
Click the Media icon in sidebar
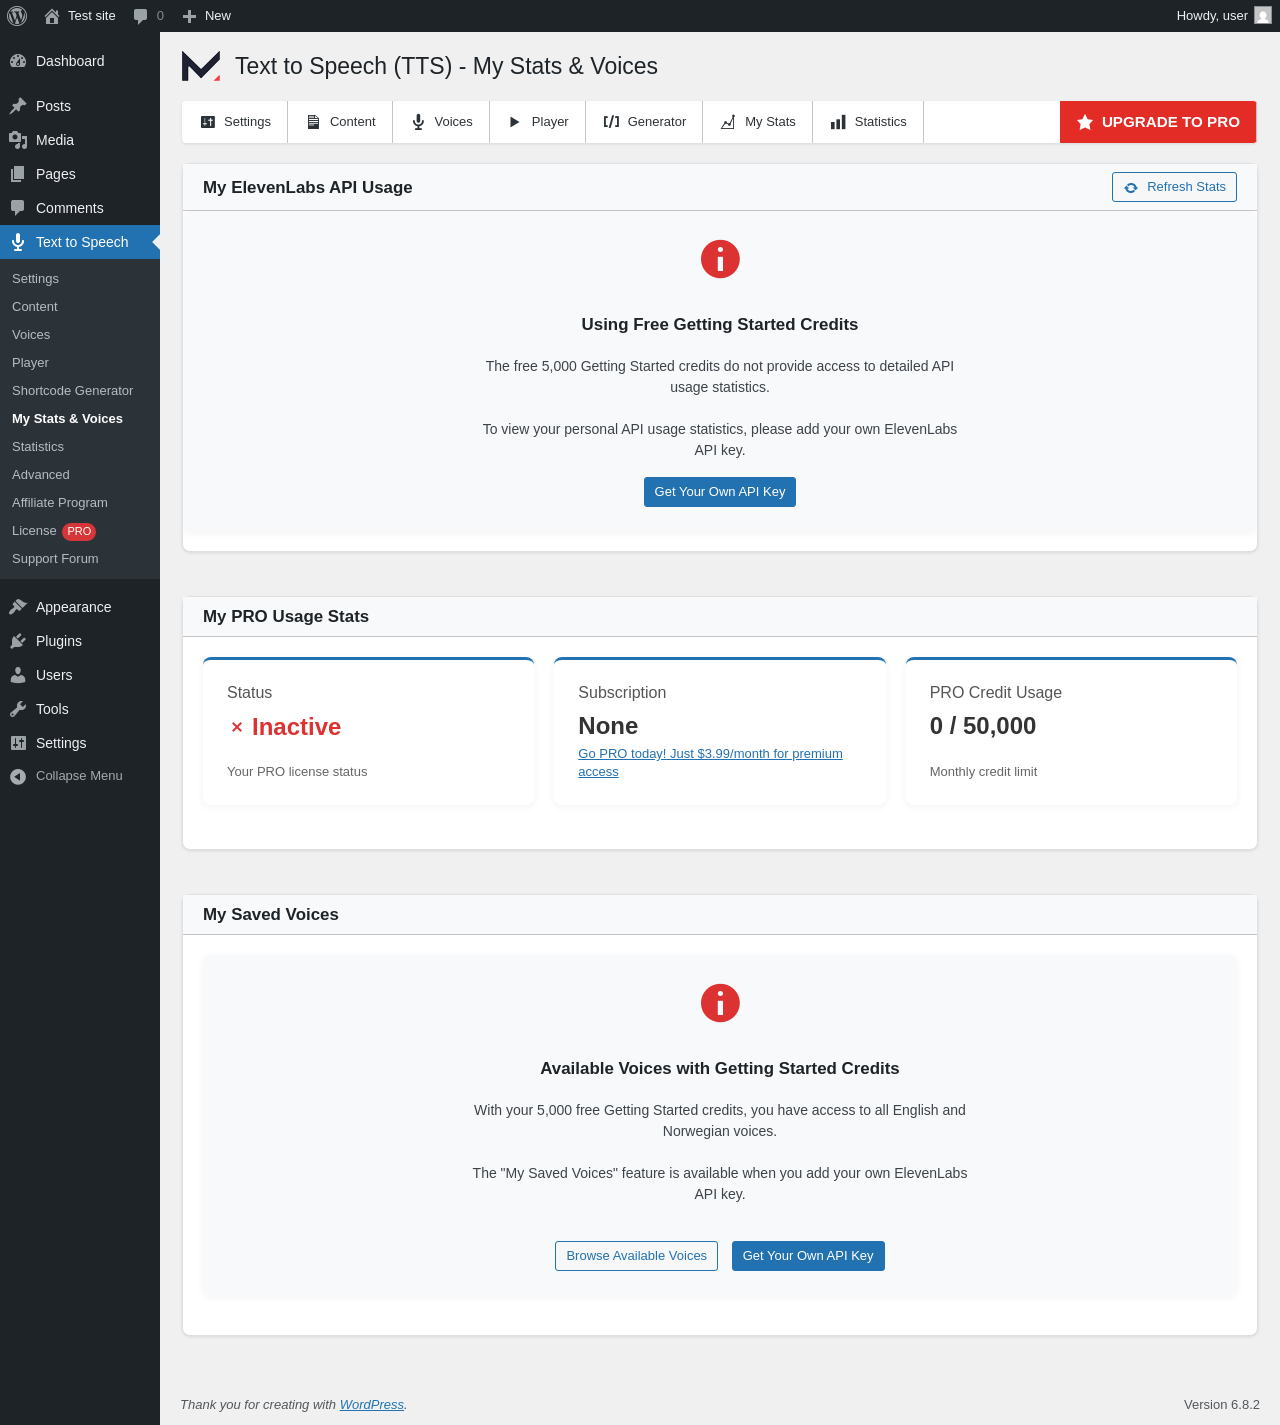[18, 140]
